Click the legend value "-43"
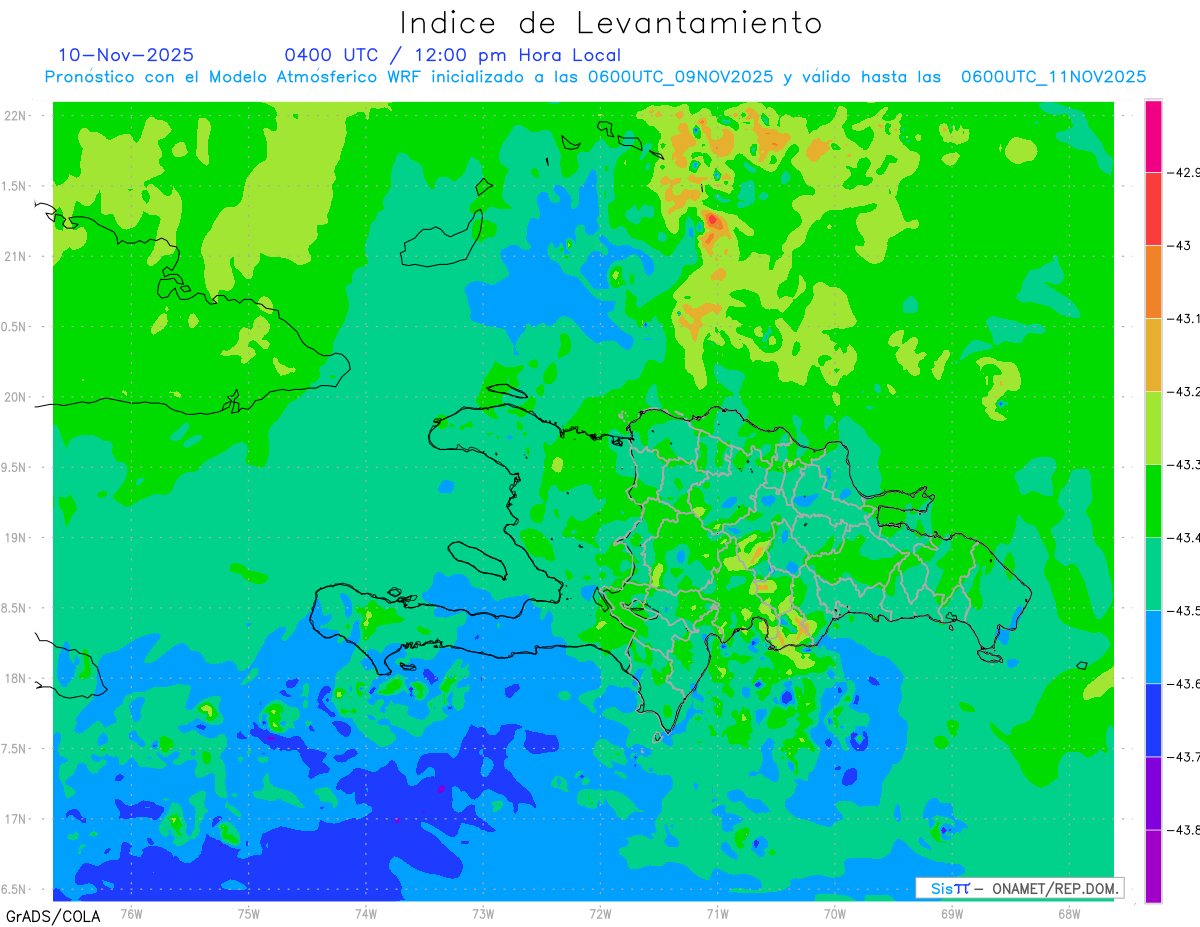The height and width of the screenshot is (927, 1200). pyautogui.click(x=1178, y=246)
